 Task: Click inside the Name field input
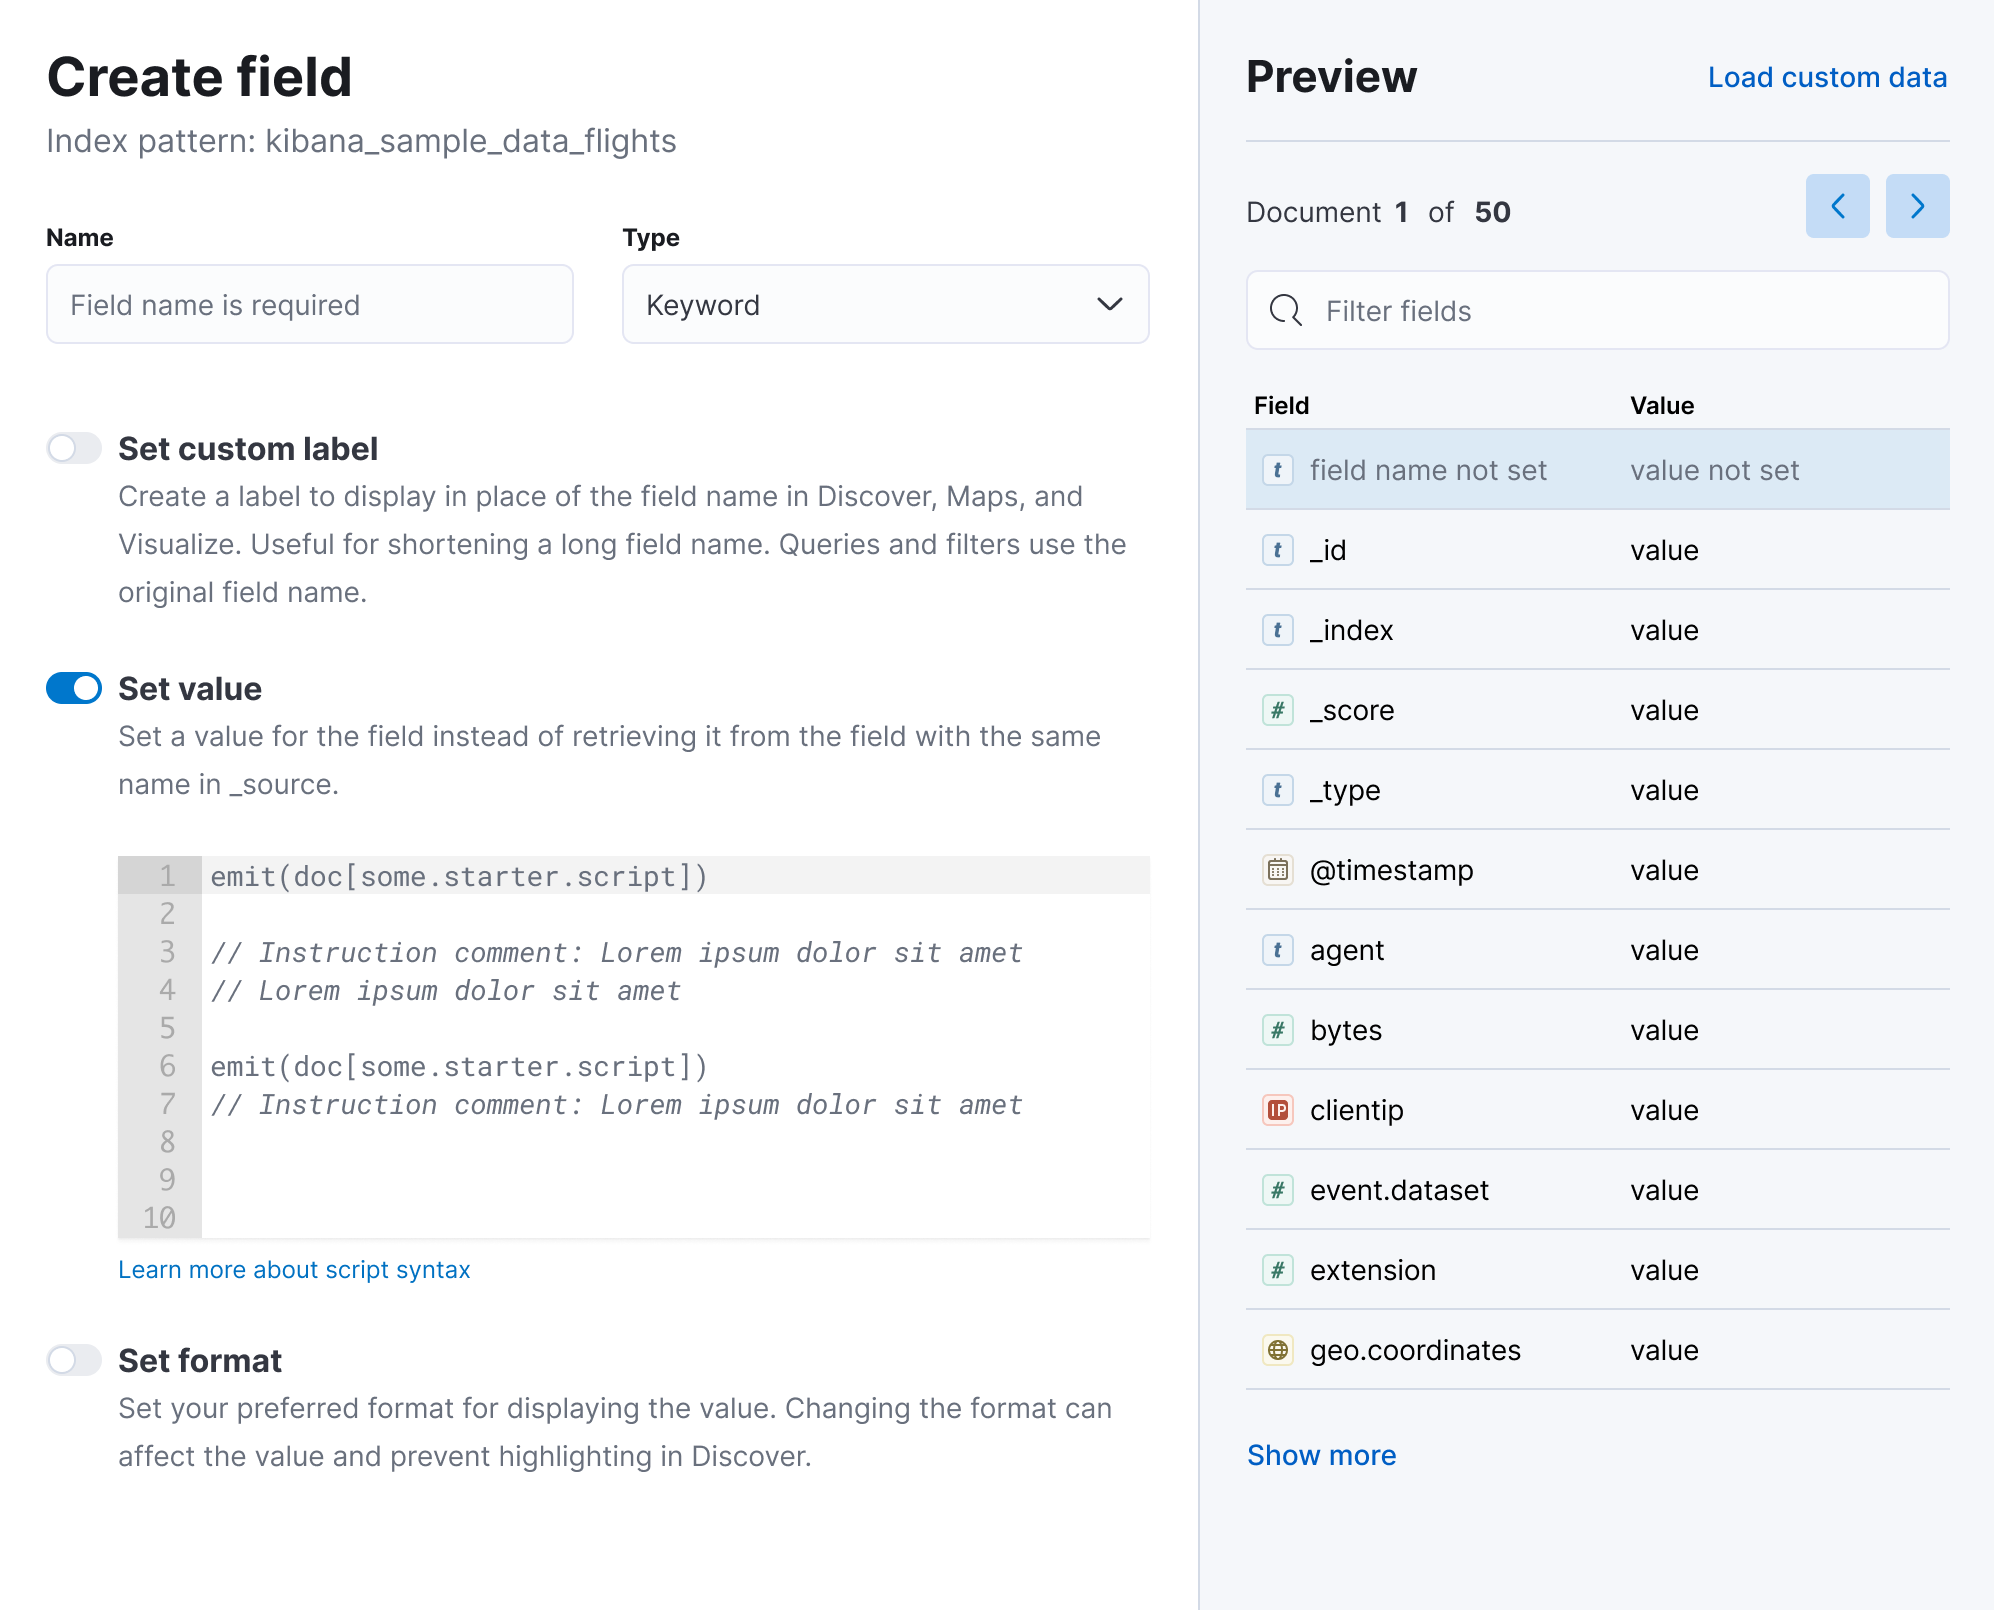[309, 305]
